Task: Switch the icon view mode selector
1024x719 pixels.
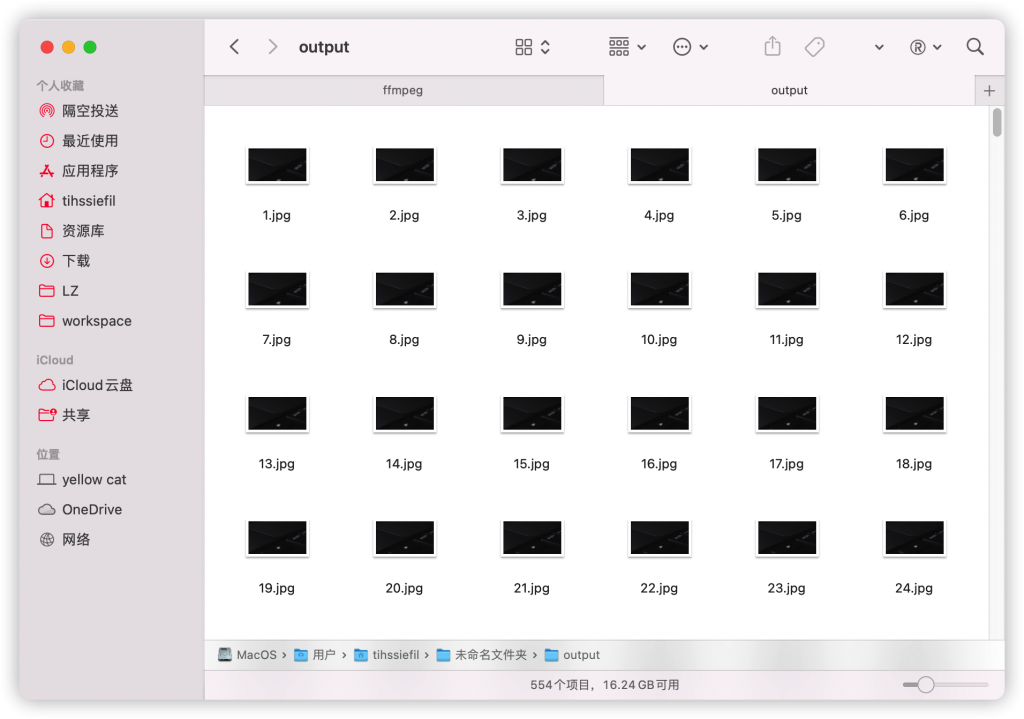Action: [x=532, y=47]
